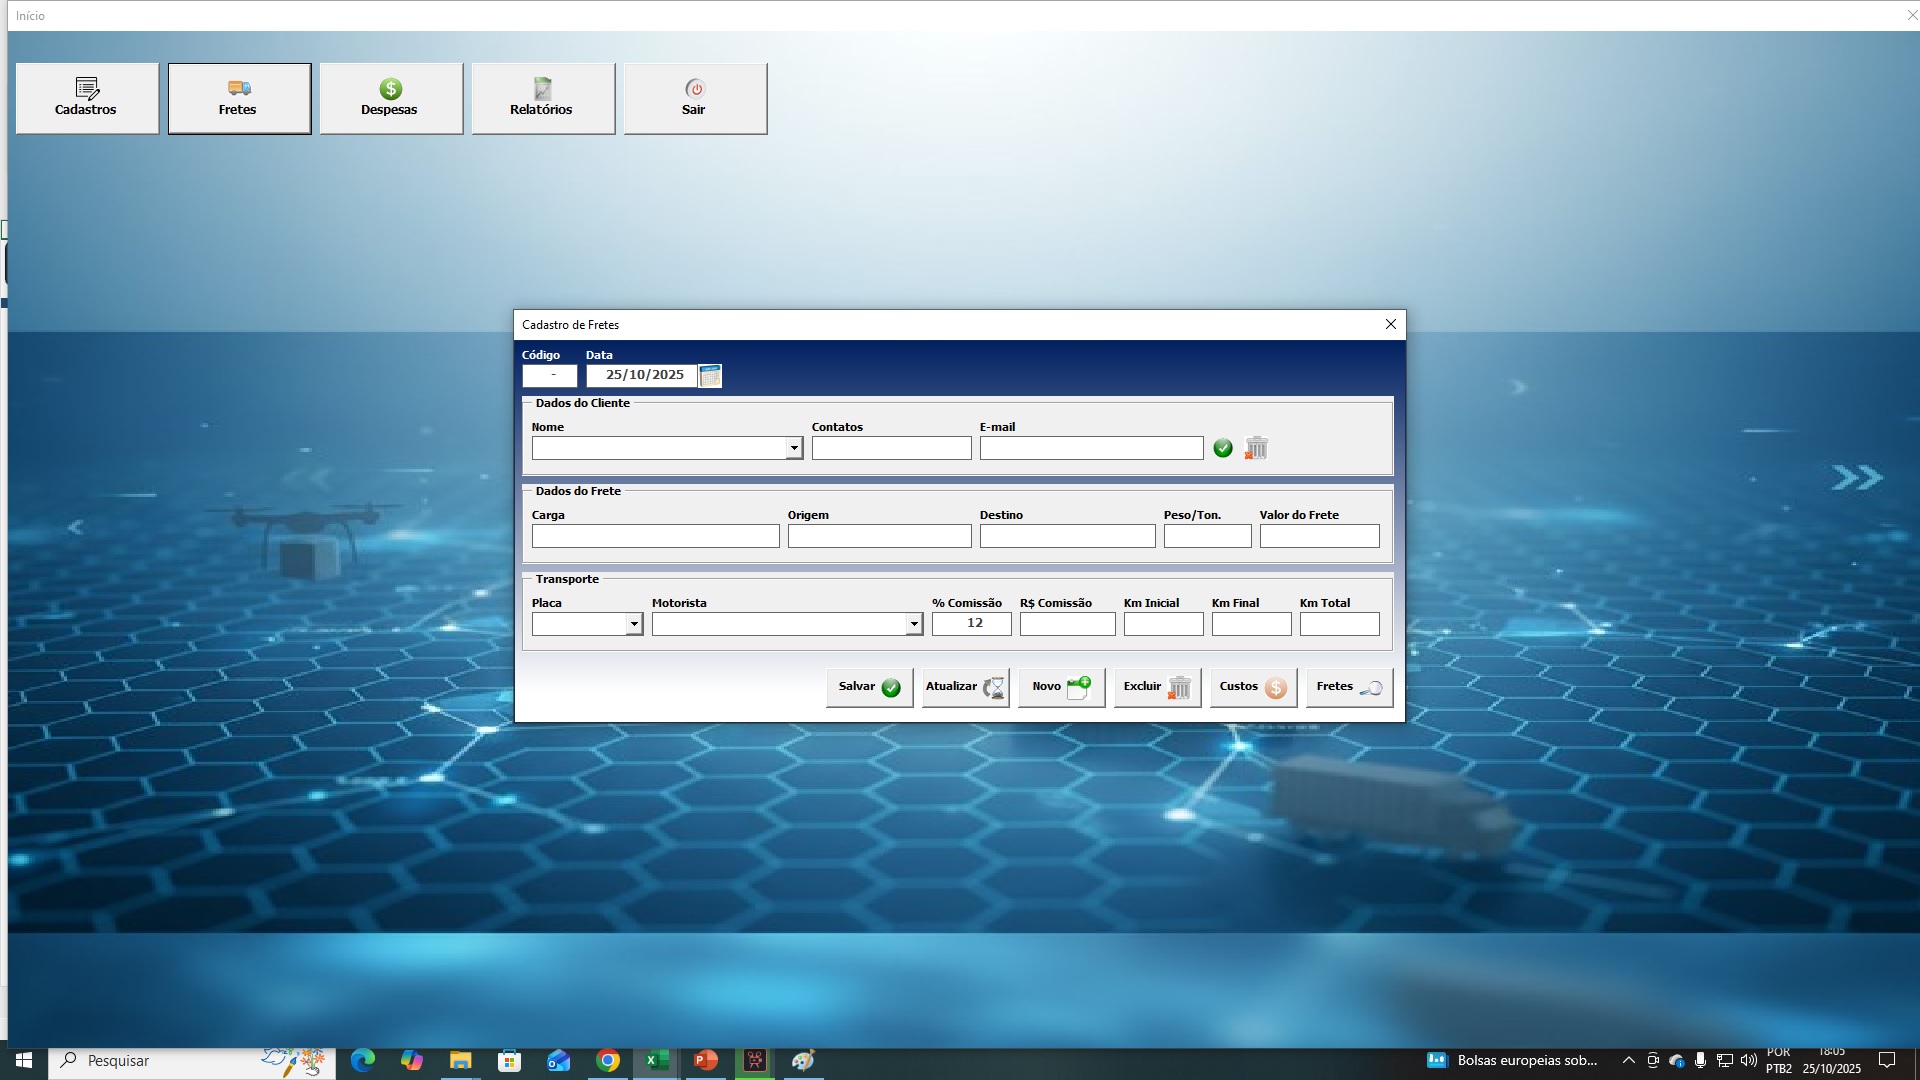Expand the Nome client dropdown
1920x1080 pixels.
794,449
